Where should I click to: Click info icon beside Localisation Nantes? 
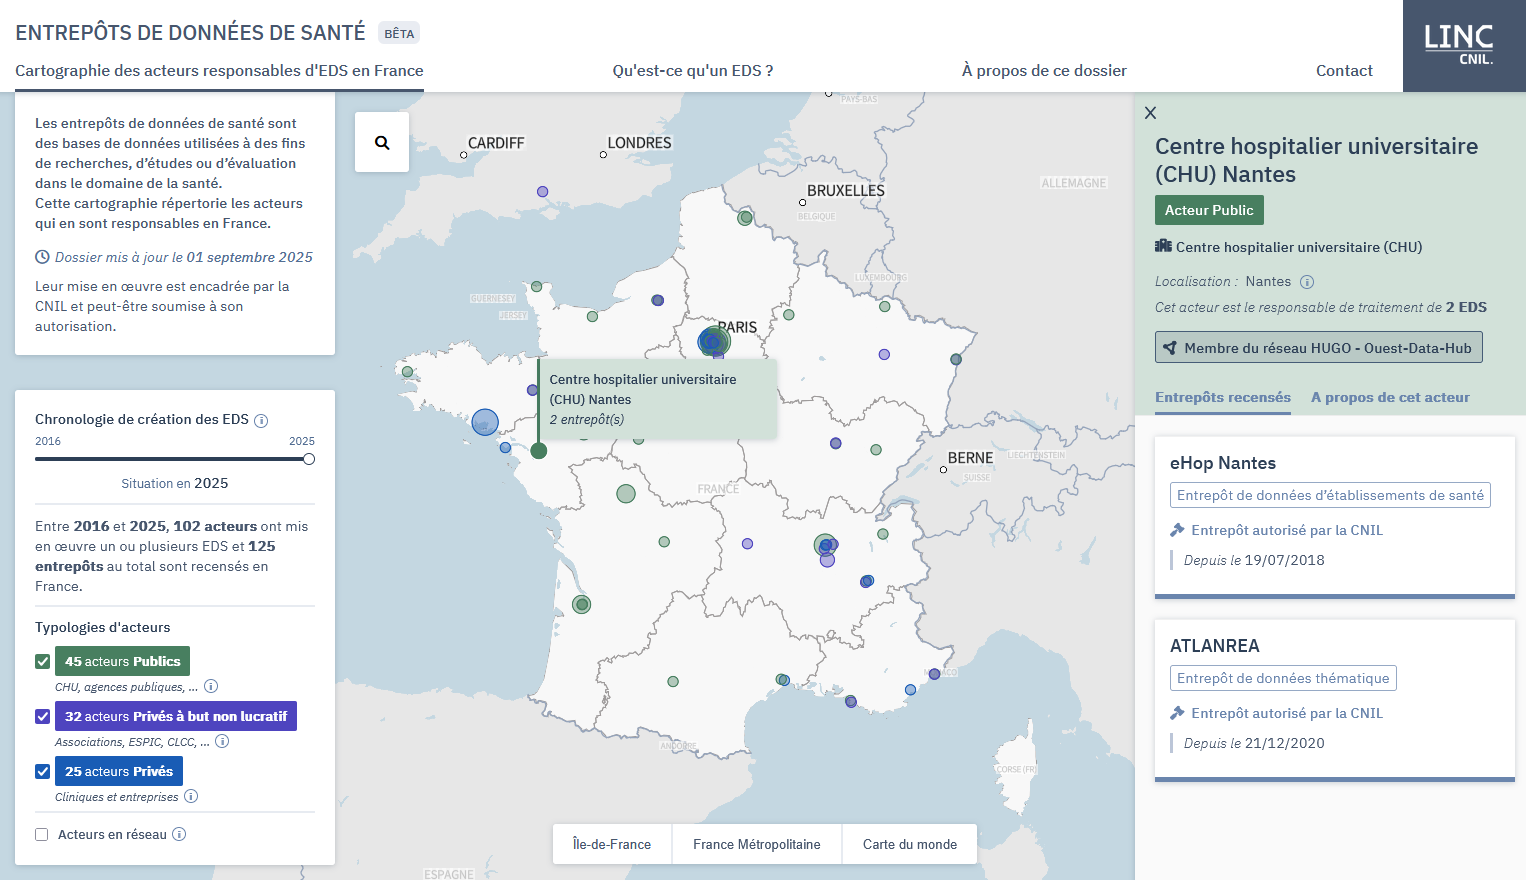[1307, 282]
